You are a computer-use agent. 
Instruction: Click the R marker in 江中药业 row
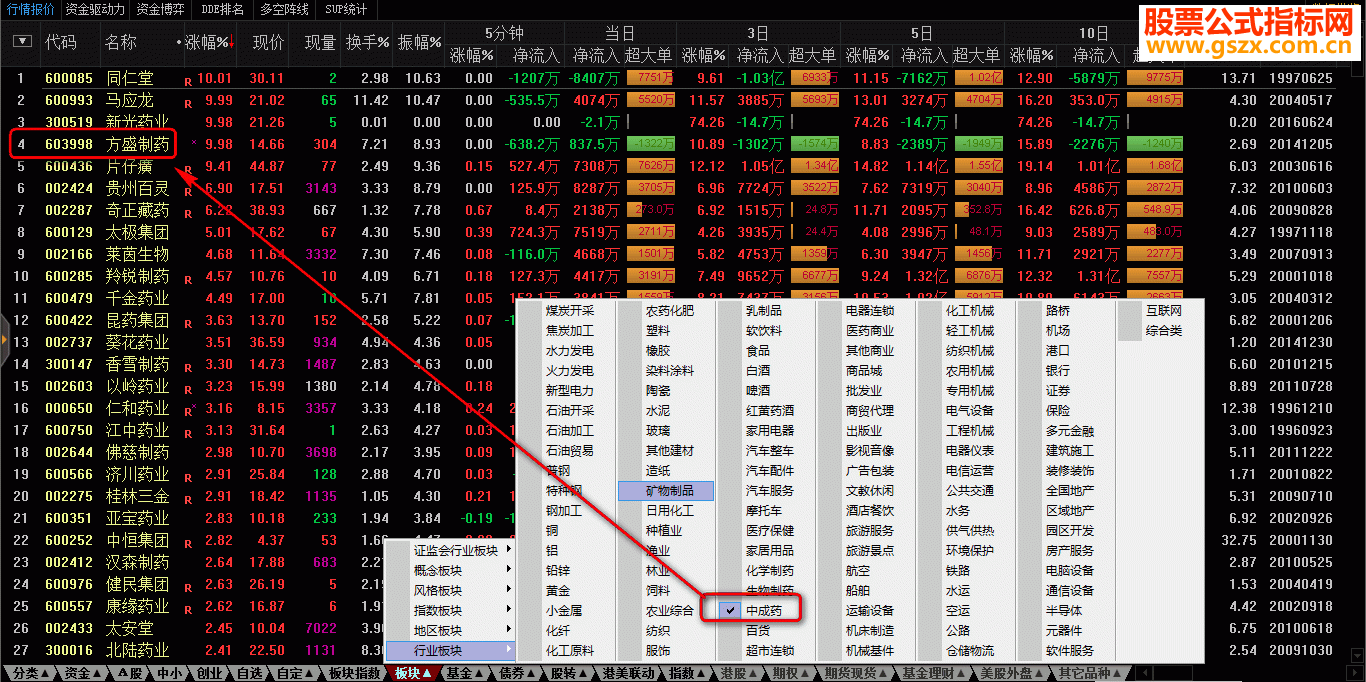pos(187,432)
